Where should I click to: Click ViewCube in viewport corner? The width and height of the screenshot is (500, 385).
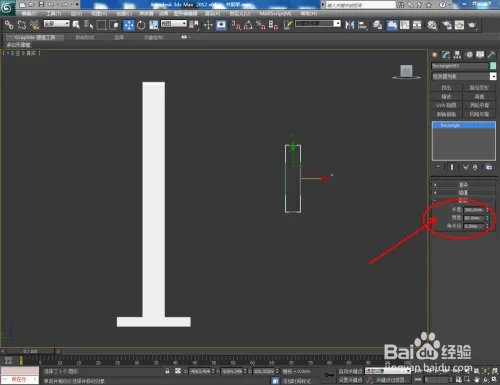(x=406, y=72)
